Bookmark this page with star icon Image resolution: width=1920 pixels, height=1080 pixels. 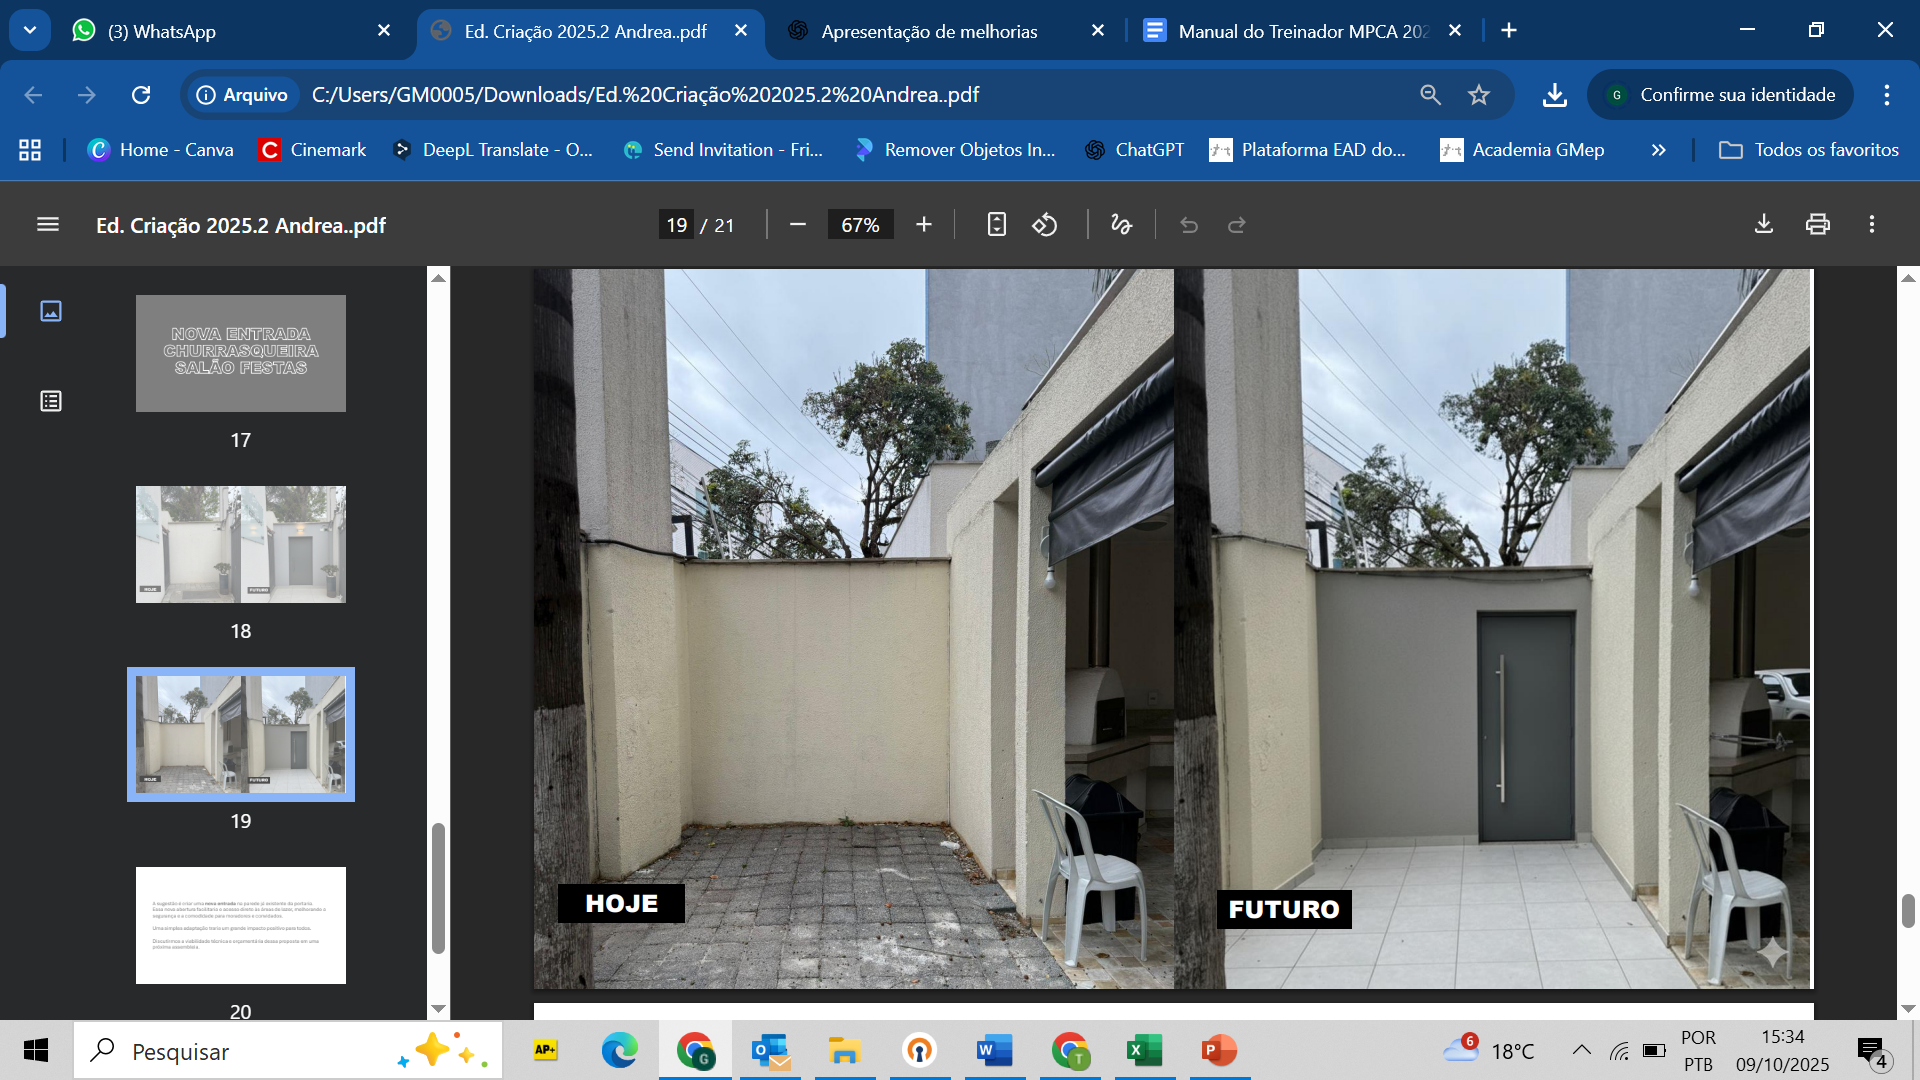click(x=1479, y=95)
